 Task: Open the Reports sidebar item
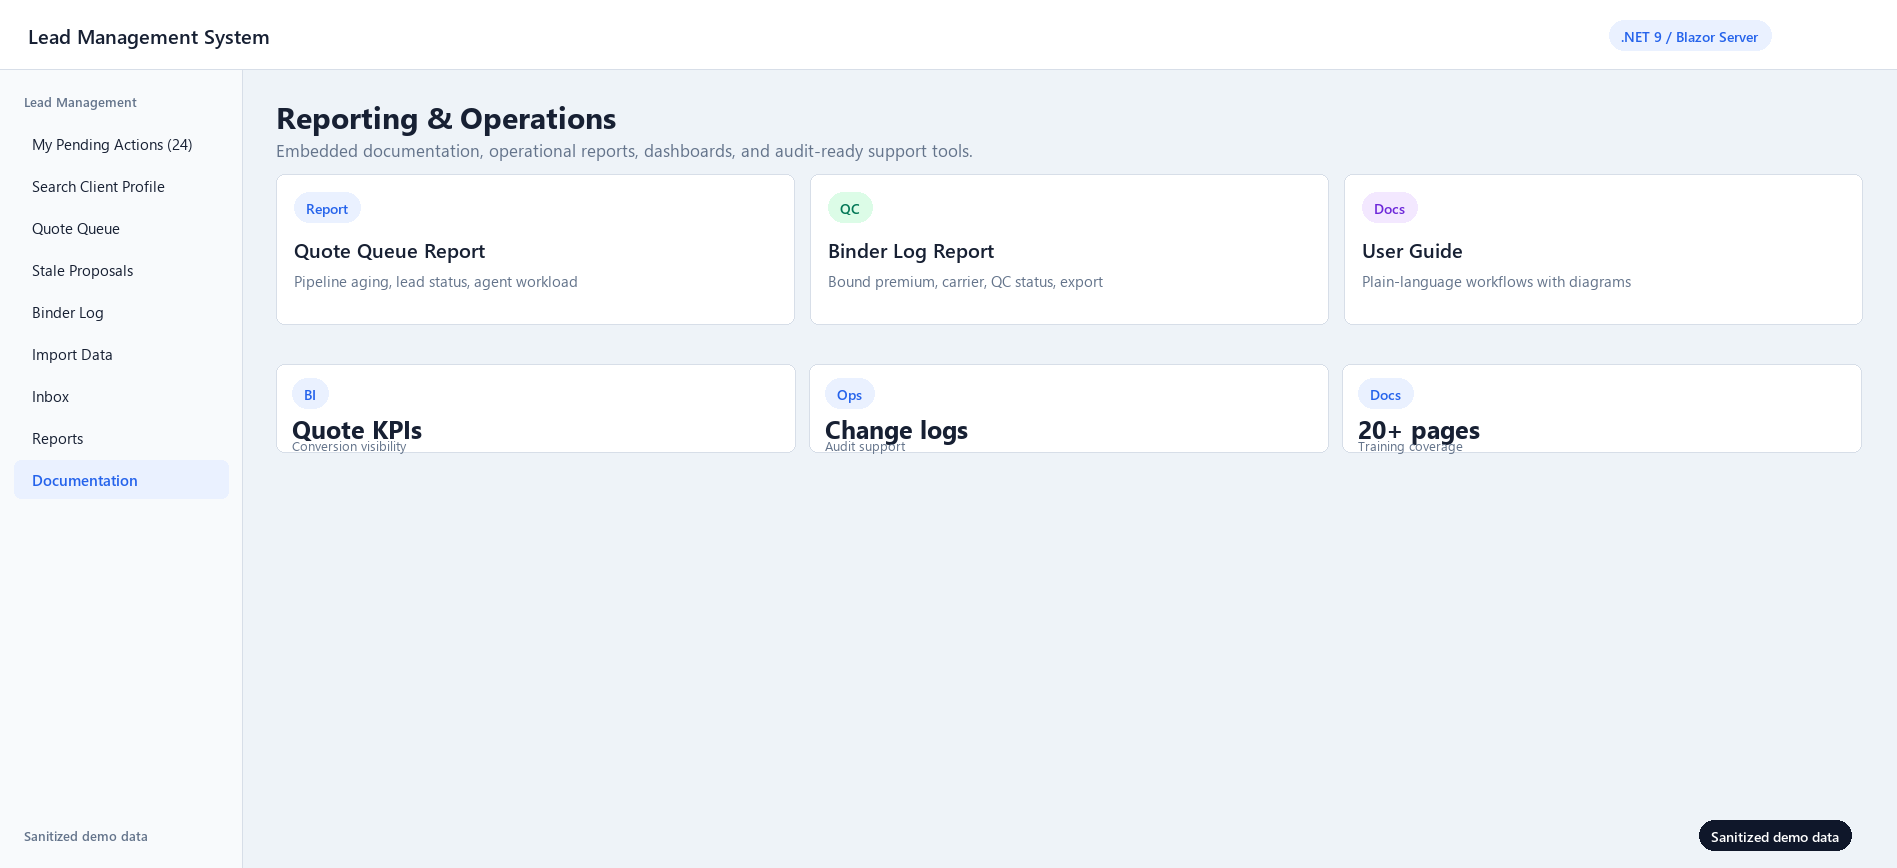[x=121, y=439]
